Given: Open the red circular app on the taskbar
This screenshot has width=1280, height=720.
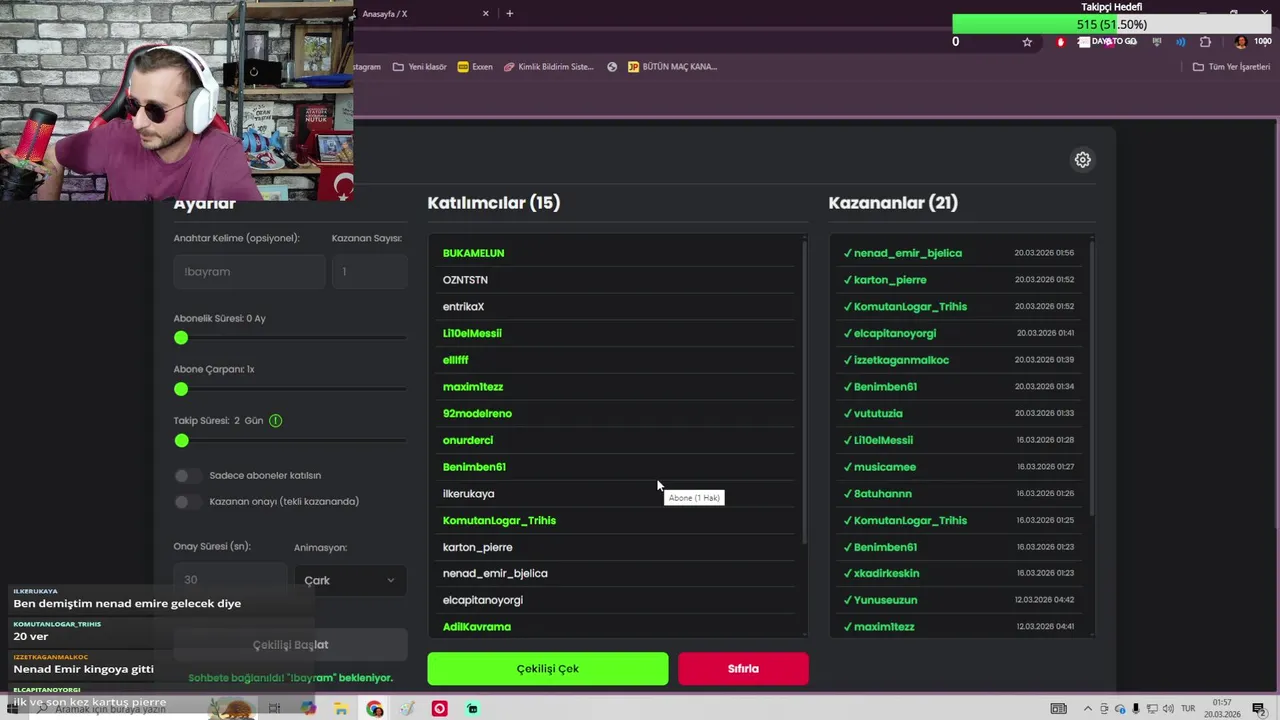Looking at the screenshot, I should 439,709.
